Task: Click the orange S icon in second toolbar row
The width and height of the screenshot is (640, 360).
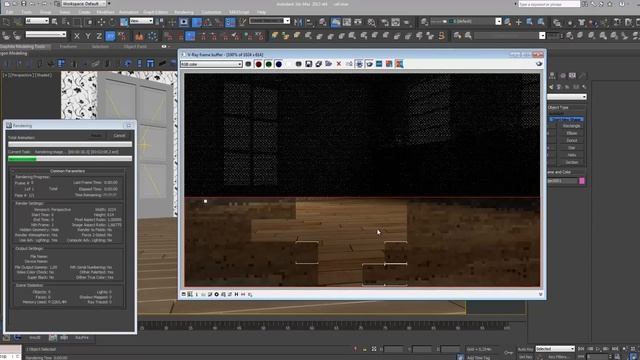Action: point(442,36)
